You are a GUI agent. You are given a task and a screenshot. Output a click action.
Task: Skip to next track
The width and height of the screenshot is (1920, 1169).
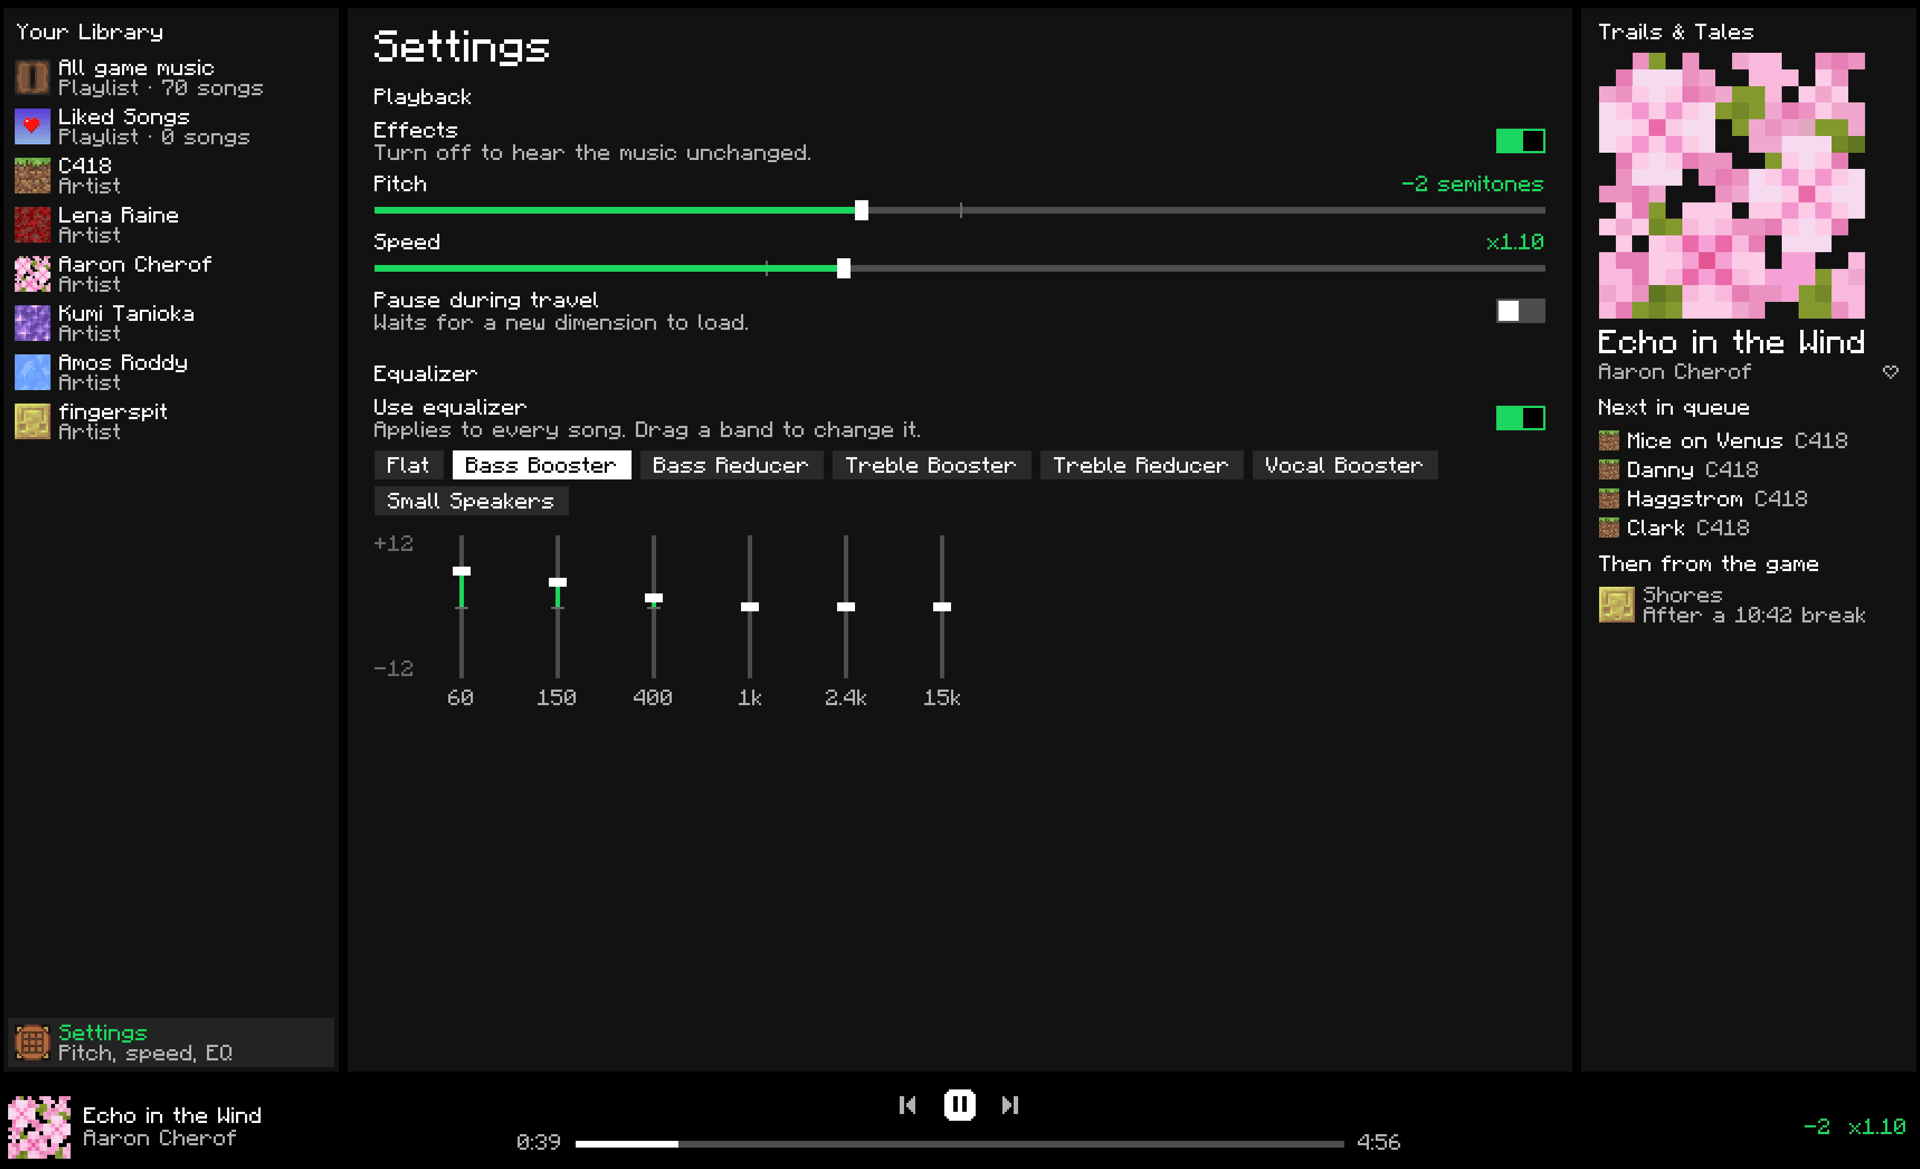(1010, 1104)
